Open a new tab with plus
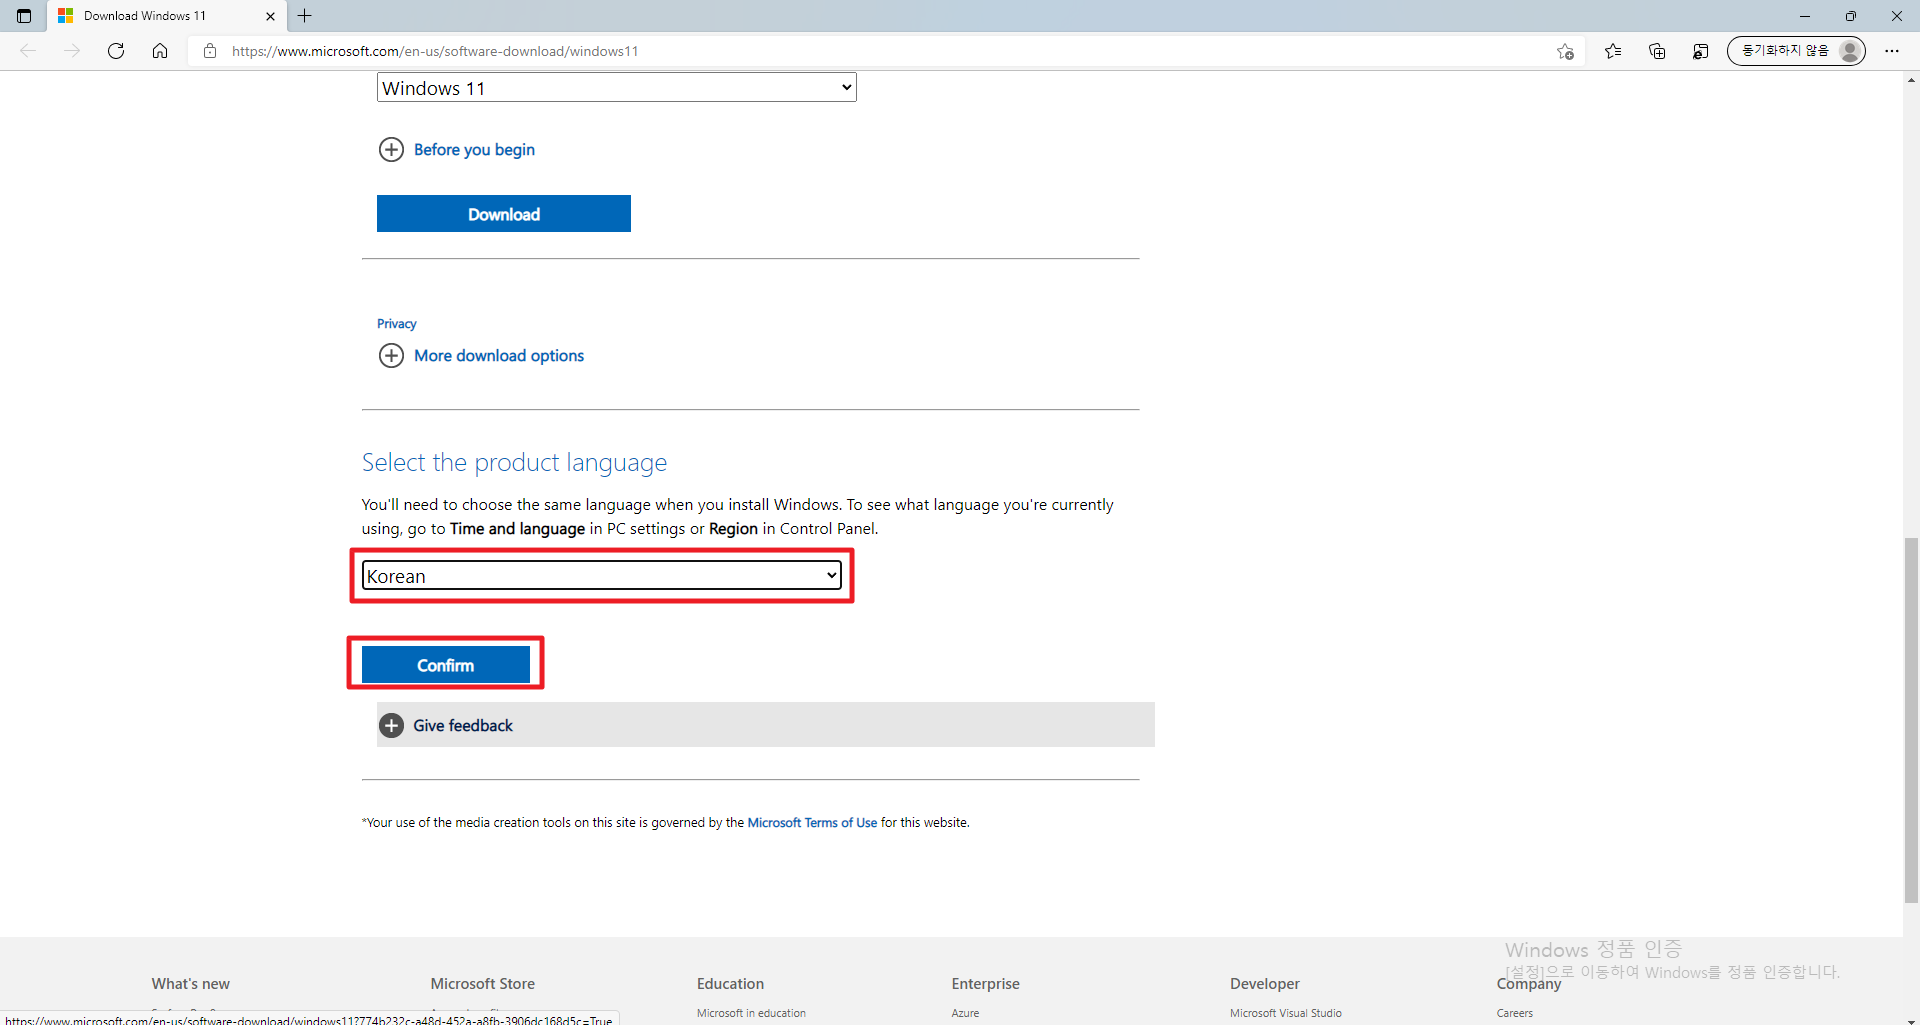 [305, 16]
